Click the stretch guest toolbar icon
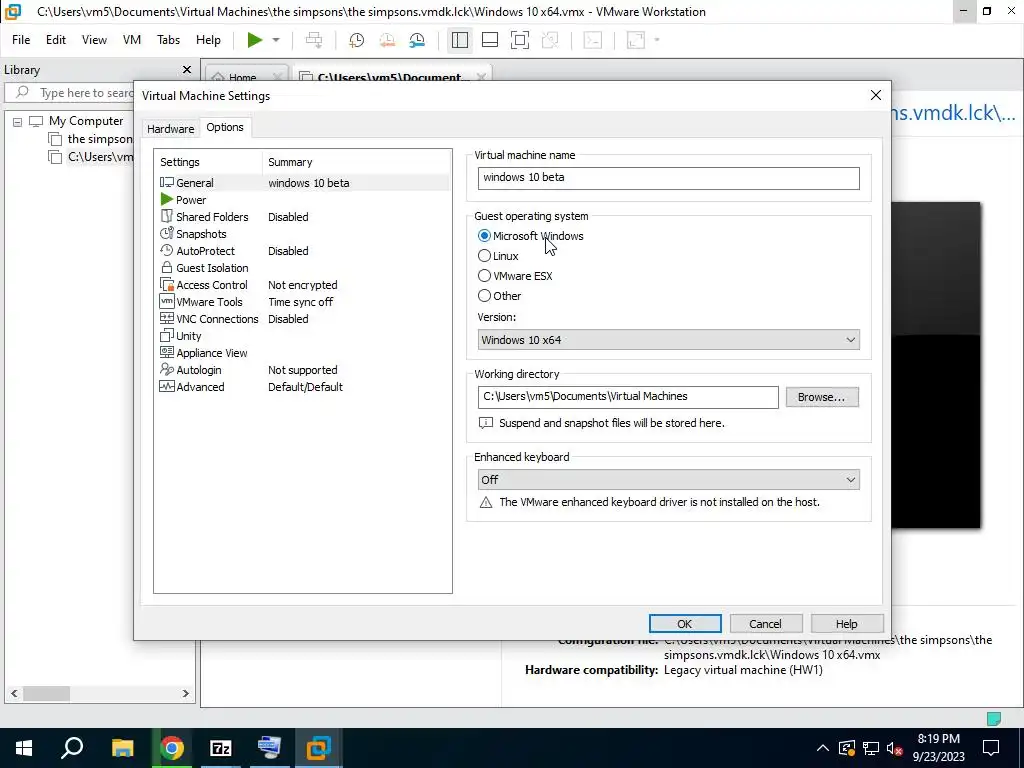Screen dimensions: 1024x768 [635, 40]
